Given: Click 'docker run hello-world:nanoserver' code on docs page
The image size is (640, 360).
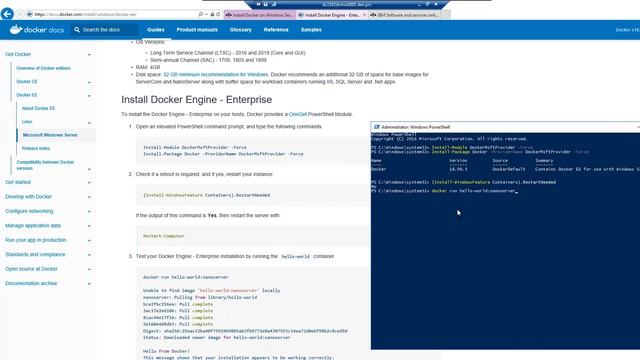Looking at the screenshot, I should pos(186,277).
